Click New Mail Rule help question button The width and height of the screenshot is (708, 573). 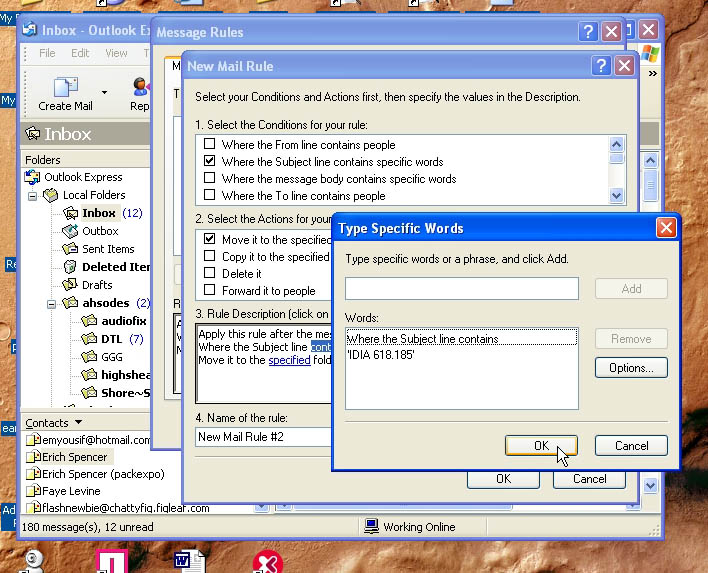pos(601,66)
